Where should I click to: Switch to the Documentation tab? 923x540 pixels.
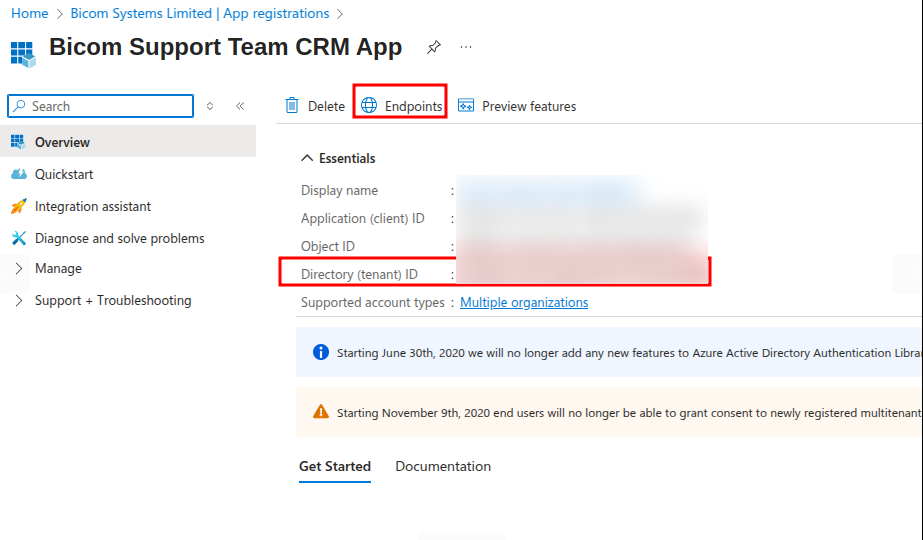coord(443,466)
